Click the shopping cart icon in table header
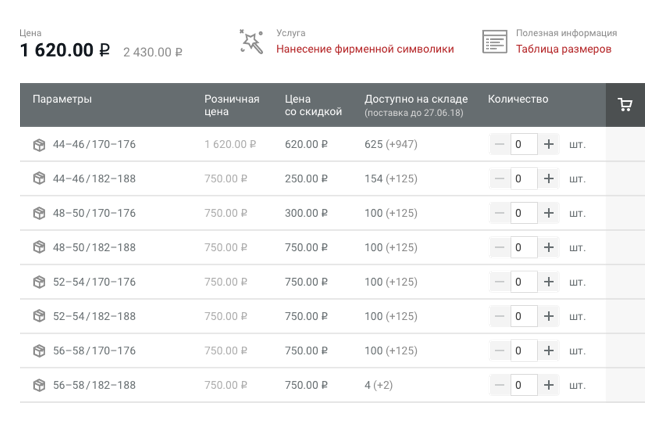 tap(625, 105)
